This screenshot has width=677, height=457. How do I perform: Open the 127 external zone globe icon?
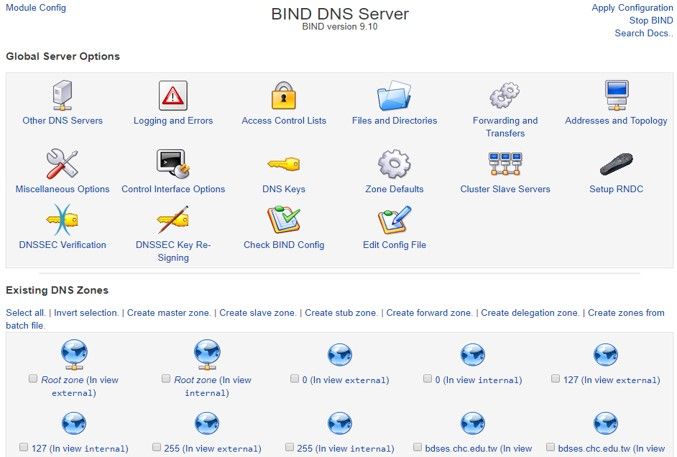(x=606, y=355)
